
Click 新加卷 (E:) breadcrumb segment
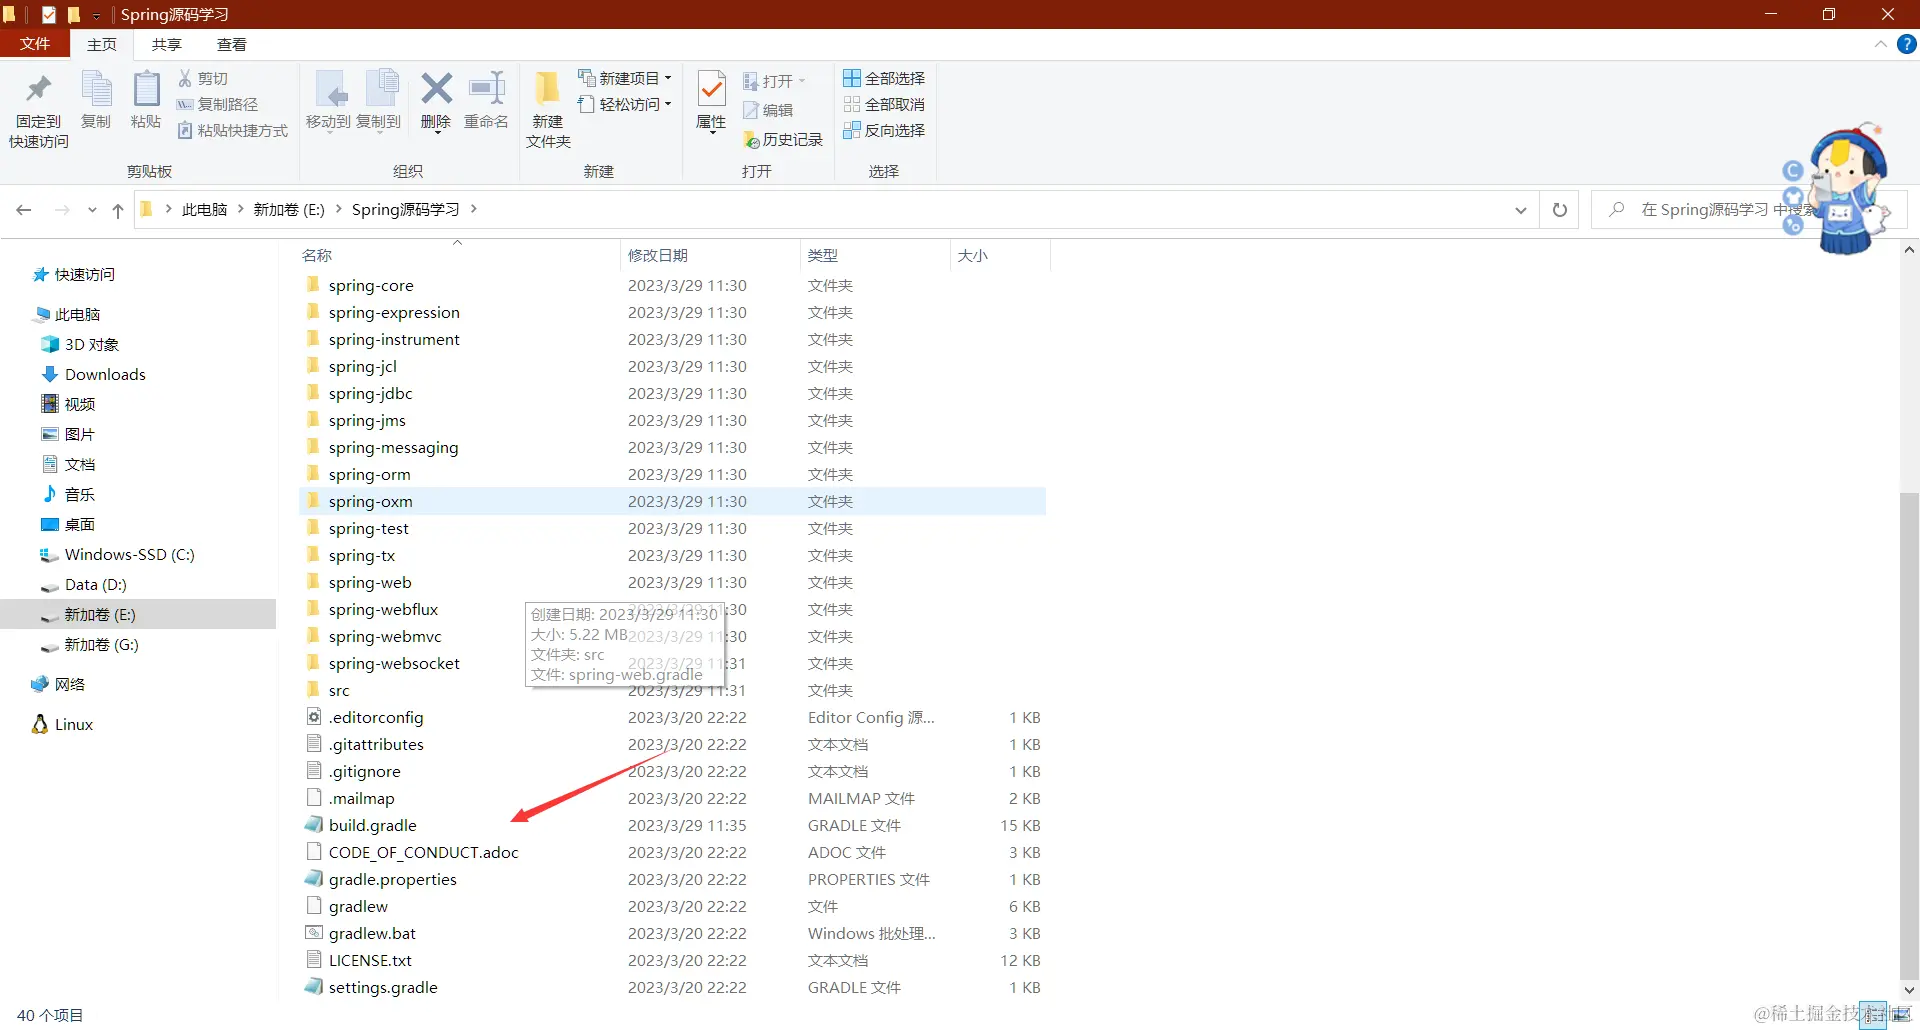[x=289, y=209]
